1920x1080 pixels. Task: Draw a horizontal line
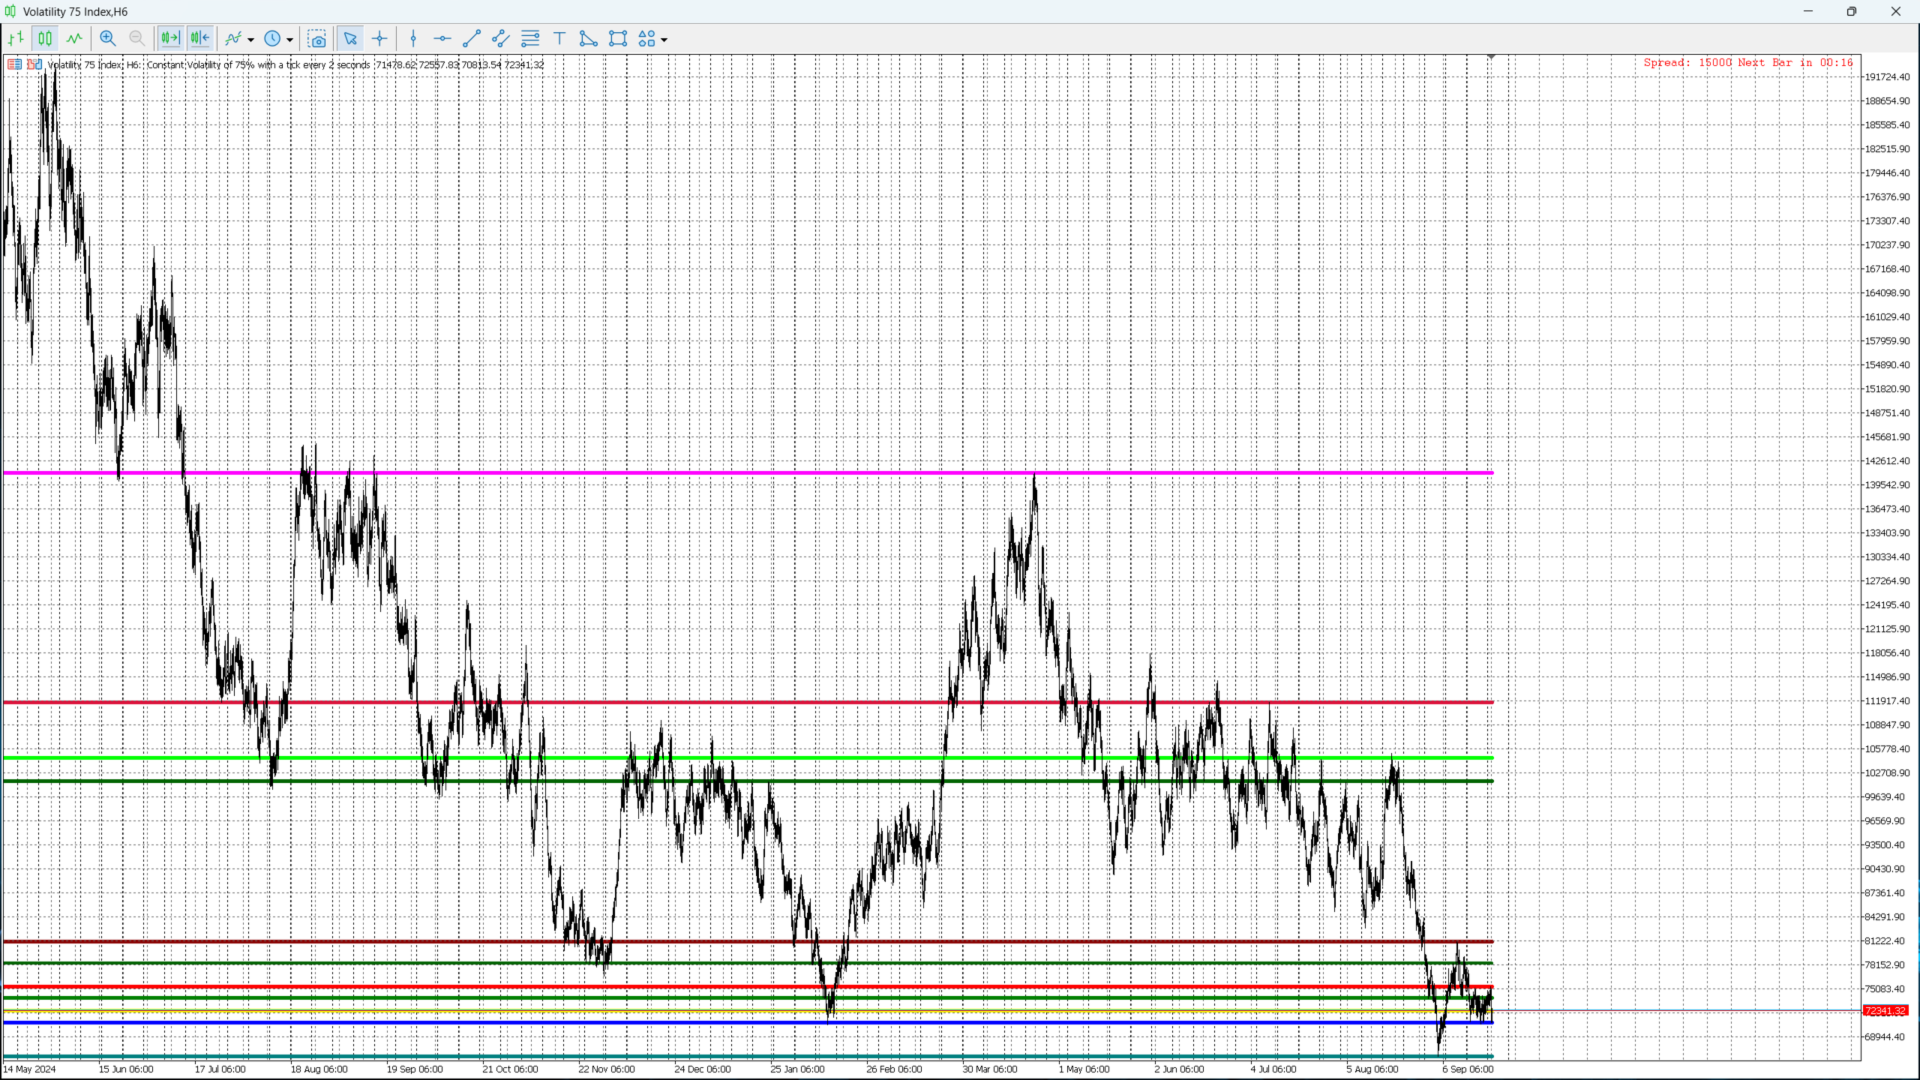click(442, 39)
